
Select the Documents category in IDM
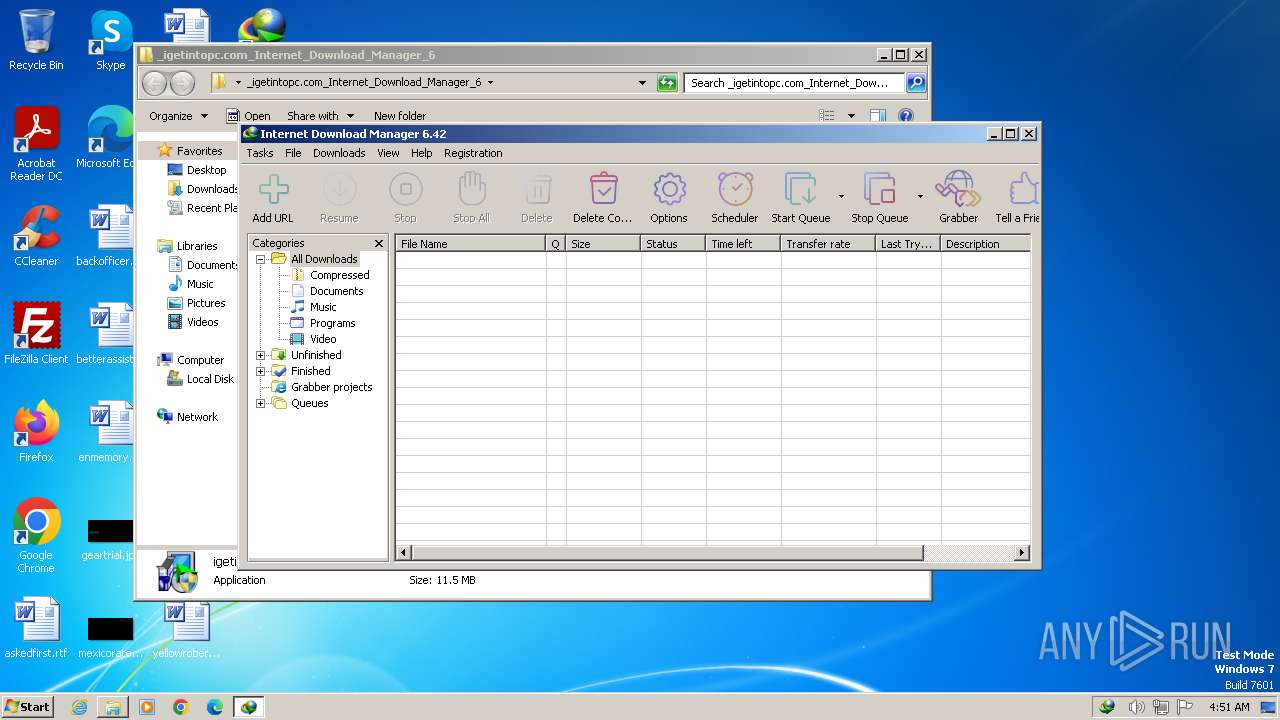tap(336, 291)
